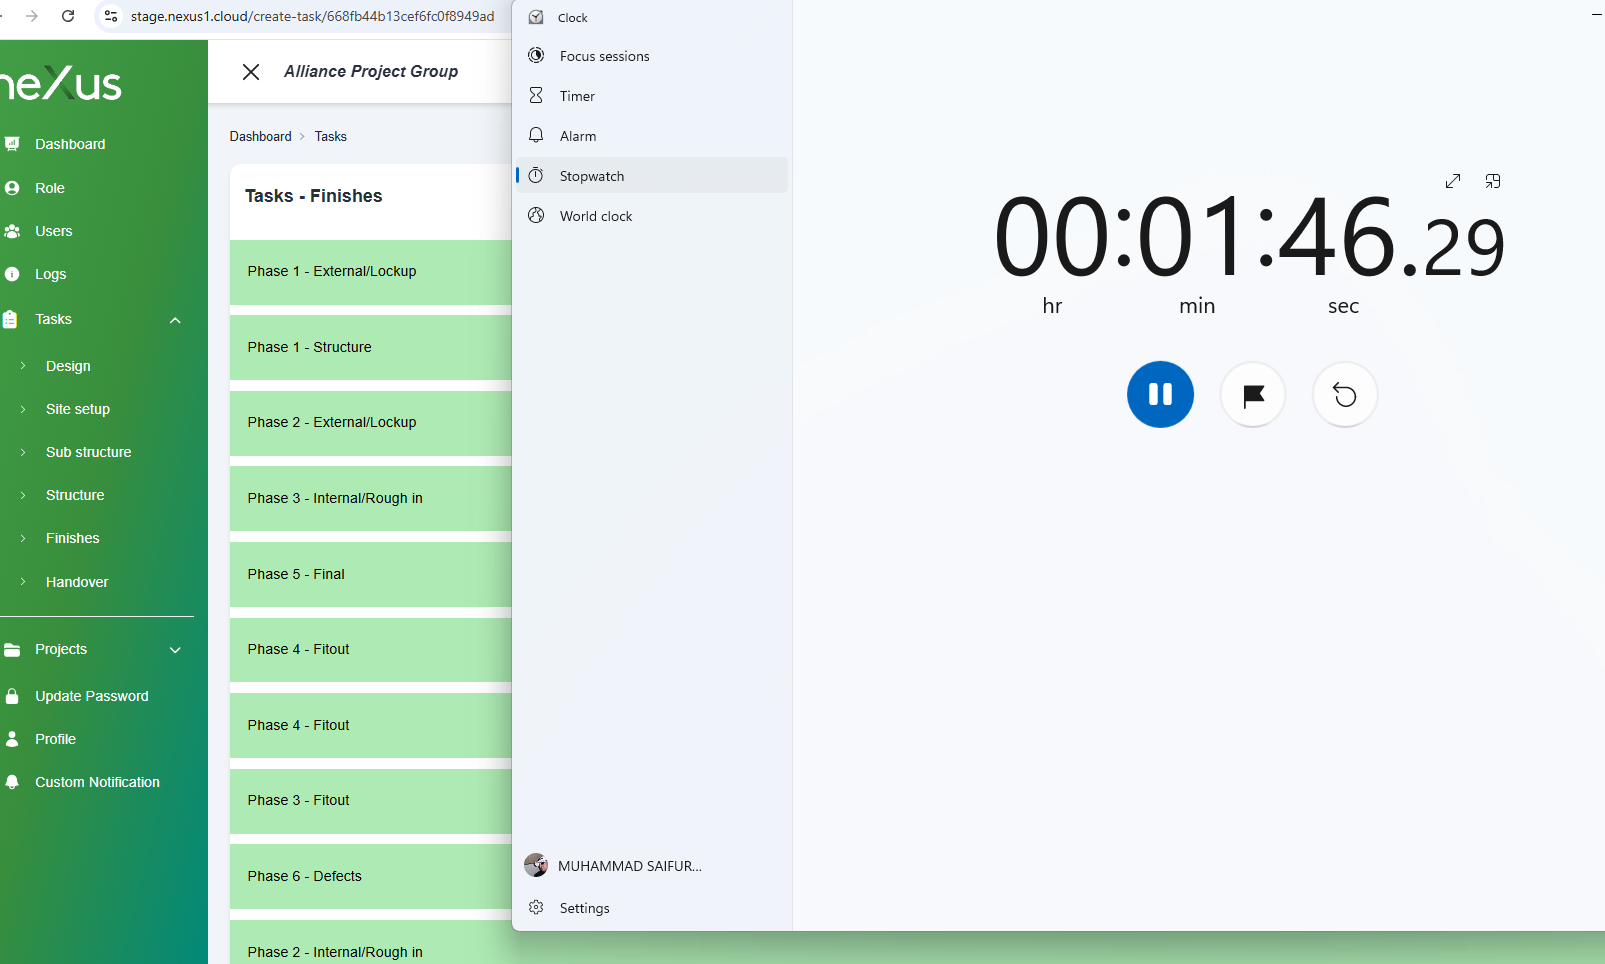Reload the browser page
This screenshot has width=1605, height=964.
68,16
